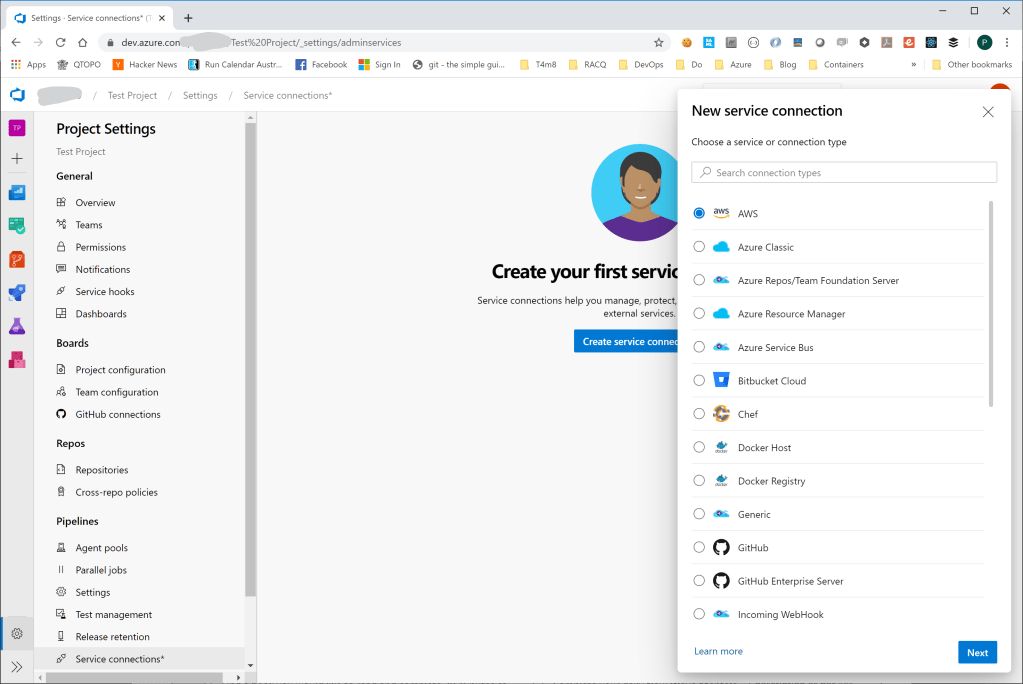1023x684 pixels.
Task: Open Test Plans beaker icon
Action: click(16, 325)
